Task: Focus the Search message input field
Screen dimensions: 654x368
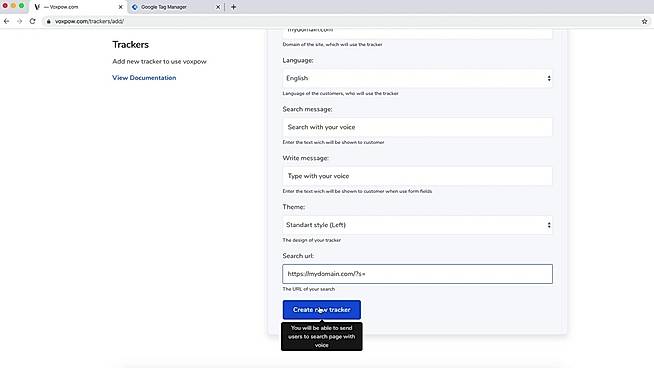Action: point(418,127)
